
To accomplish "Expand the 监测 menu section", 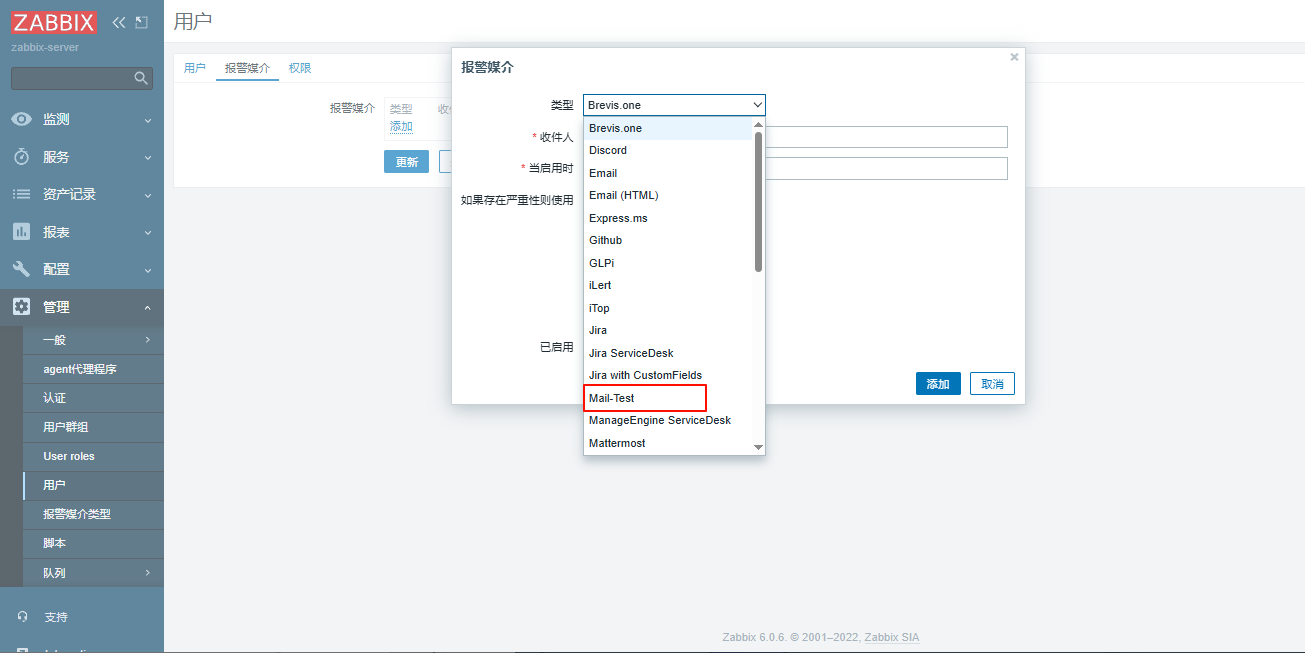I will [x=82, y=119].
